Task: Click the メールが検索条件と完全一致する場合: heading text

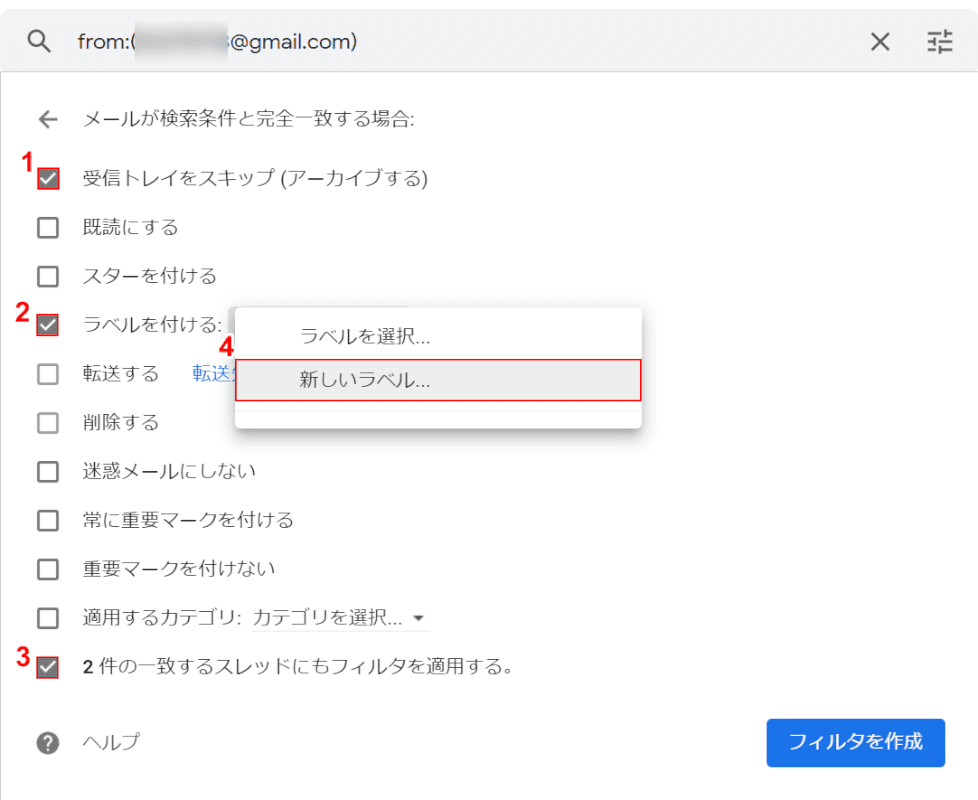Action: pos(249,118)
